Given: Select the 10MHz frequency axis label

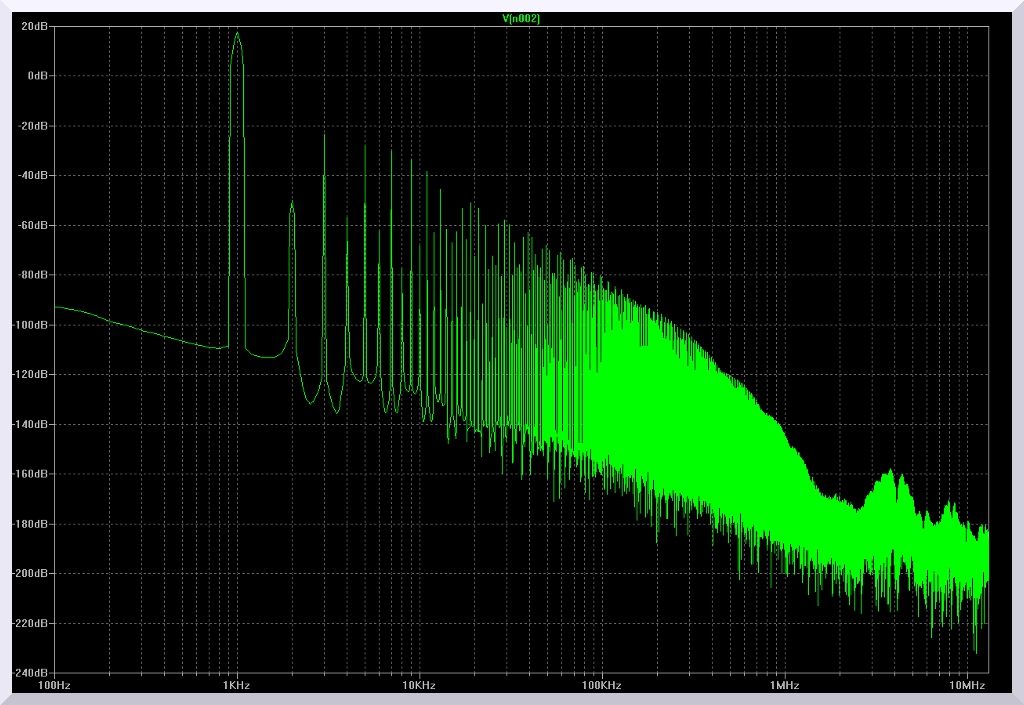Looking at the screenshot, I should (x=965, y=686).
